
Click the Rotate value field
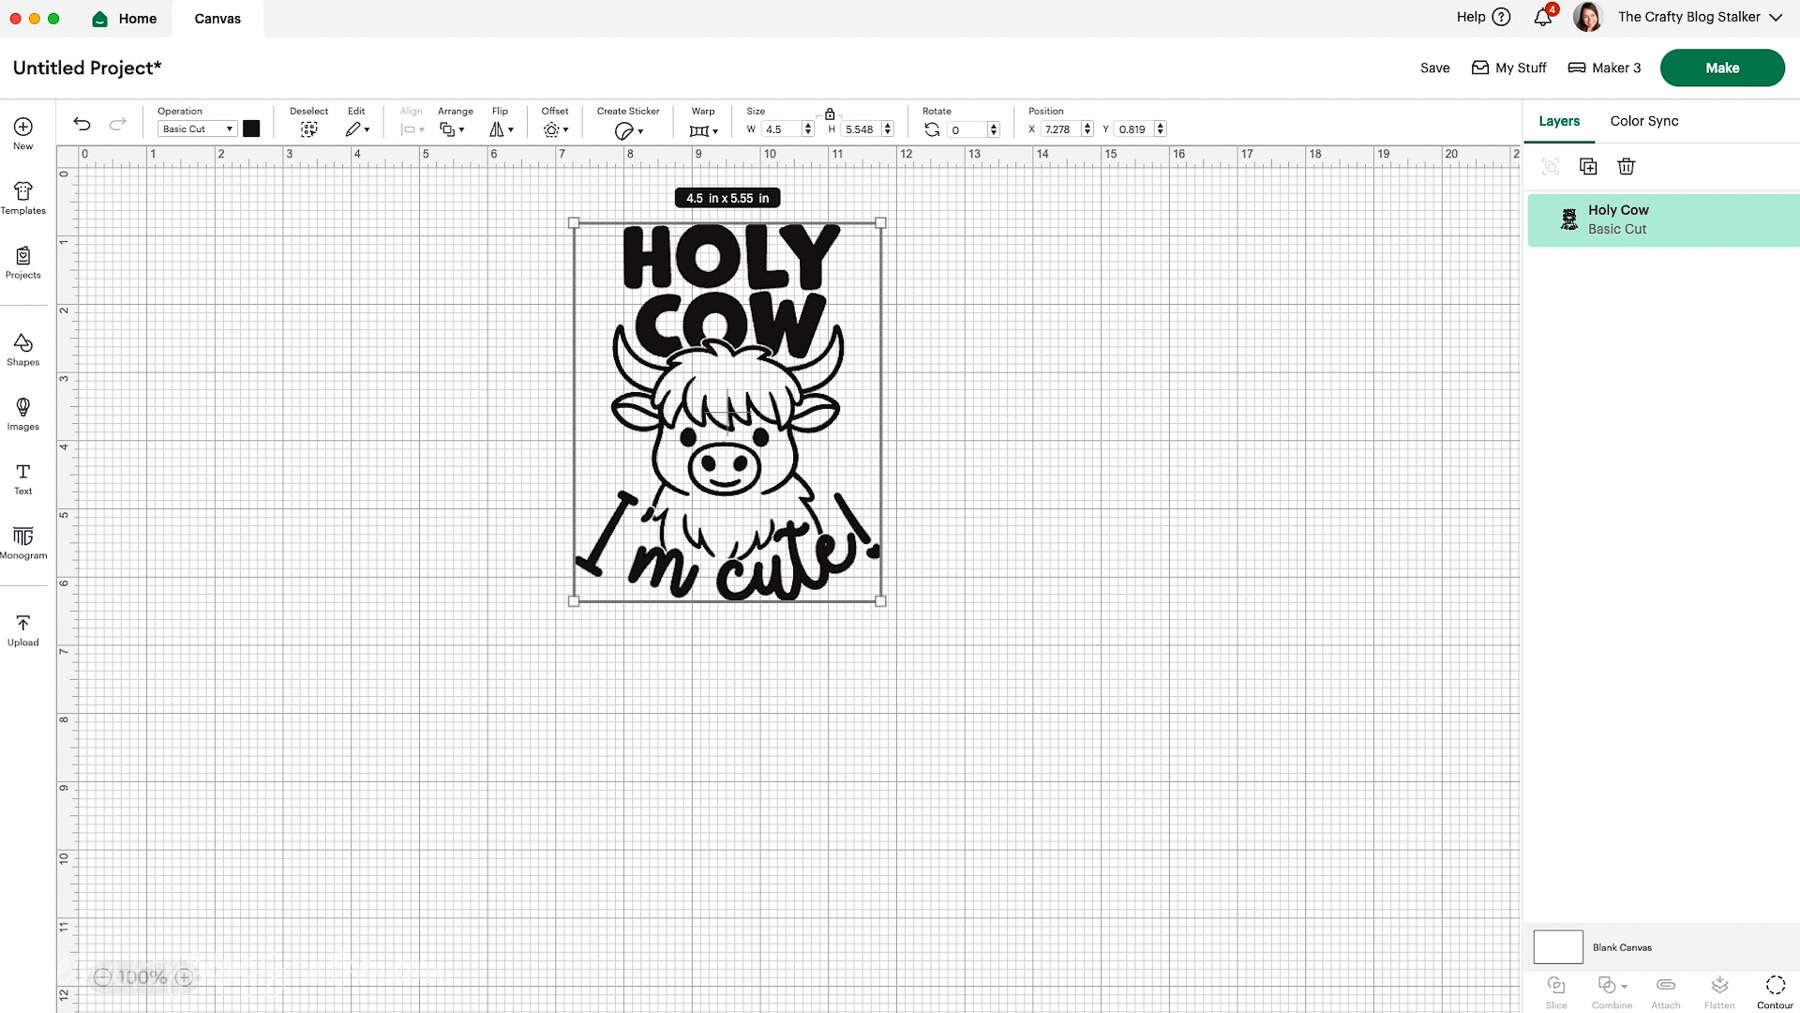click(967, 129)
